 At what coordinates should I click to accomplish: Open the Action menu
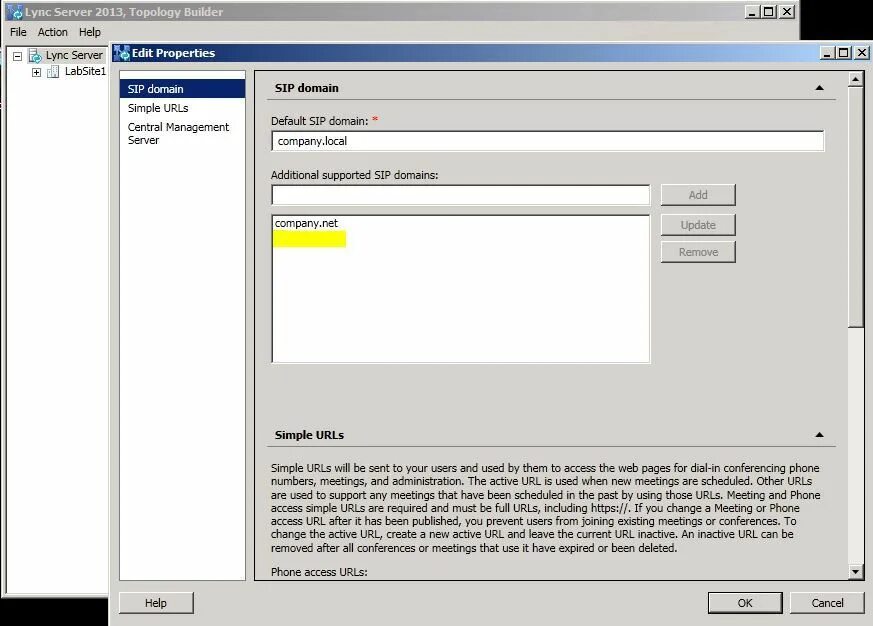(52, 32)
